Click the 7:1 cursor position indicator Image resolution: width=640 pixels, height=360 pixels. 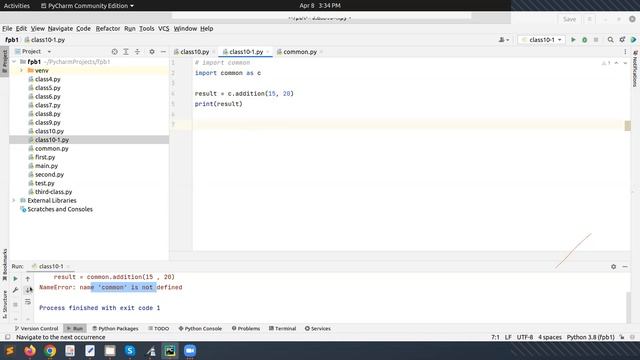coord(495,337)
